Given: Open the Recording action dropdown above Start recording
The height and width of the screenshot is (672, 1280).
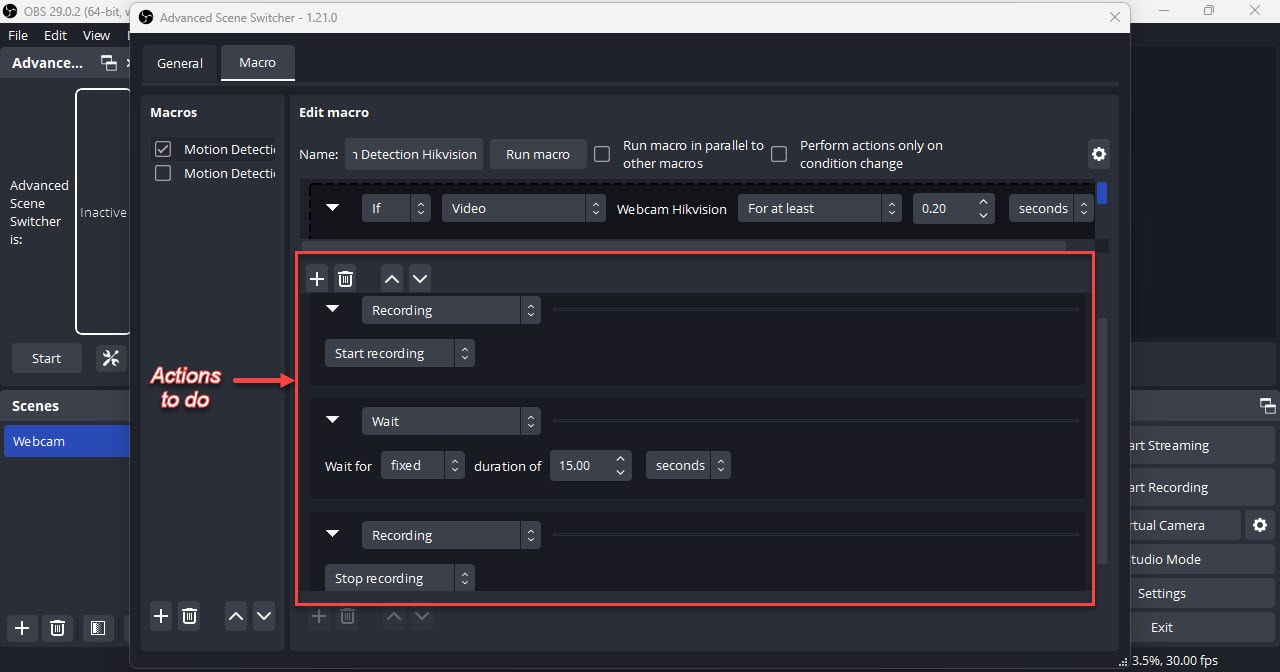Looking at the screenshot, I should pyautogui.click(x=451, y=310).
